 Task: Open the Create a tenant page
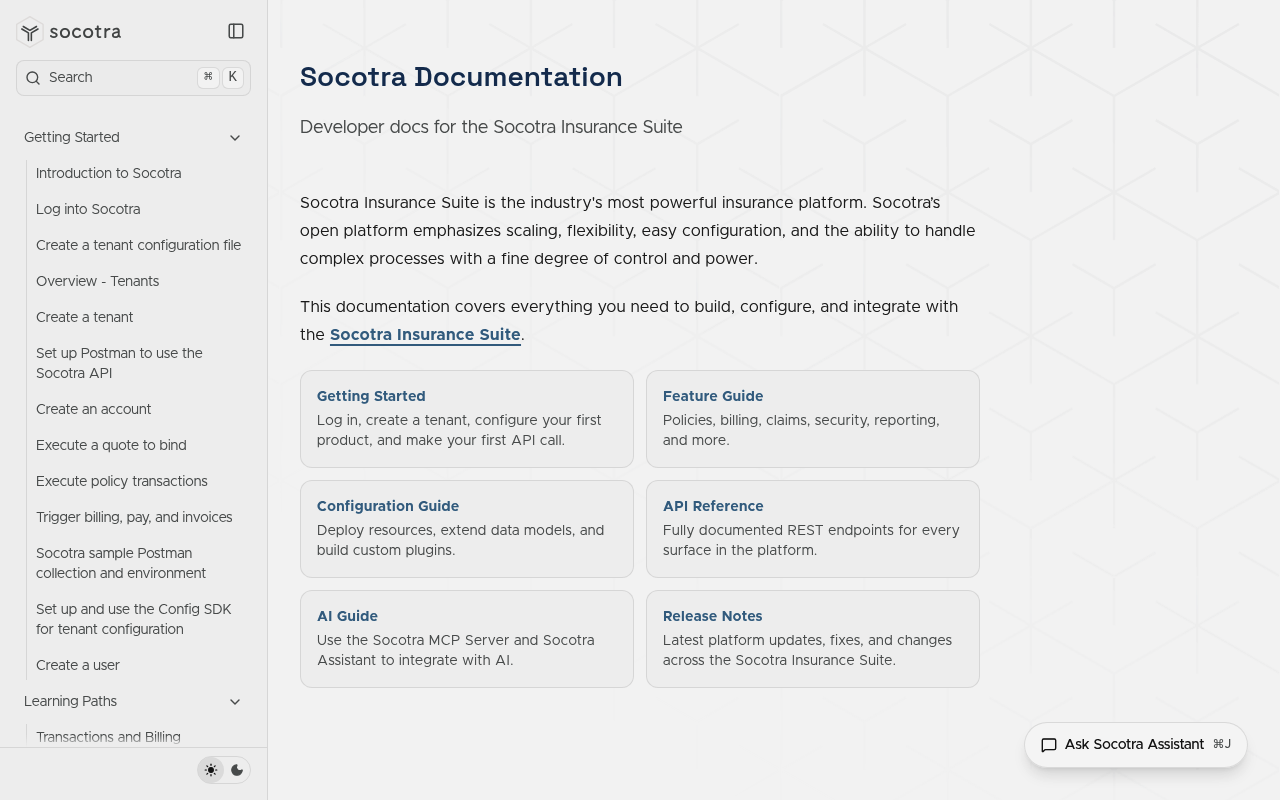(85, 317)
